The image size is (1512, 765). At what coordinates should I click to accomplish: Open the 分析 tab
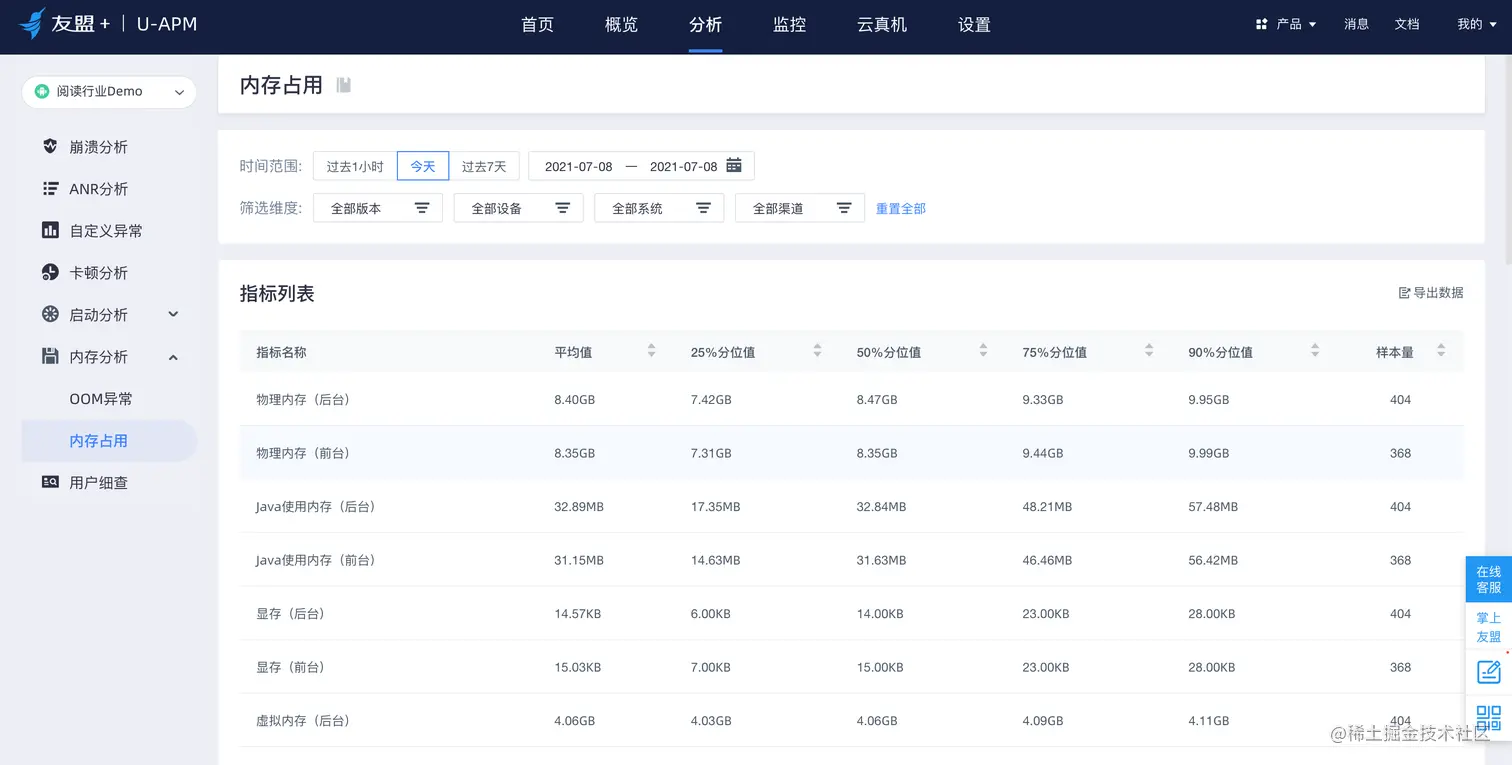[706, 25]
